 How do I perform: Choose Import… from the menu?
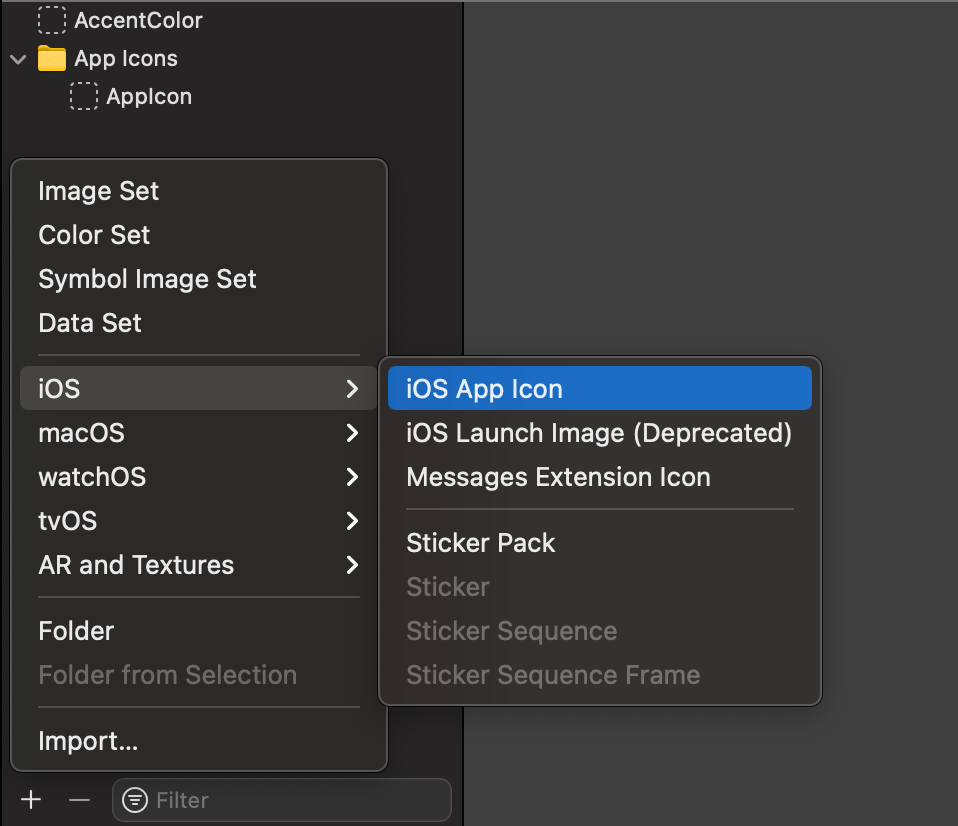point(199,741)
